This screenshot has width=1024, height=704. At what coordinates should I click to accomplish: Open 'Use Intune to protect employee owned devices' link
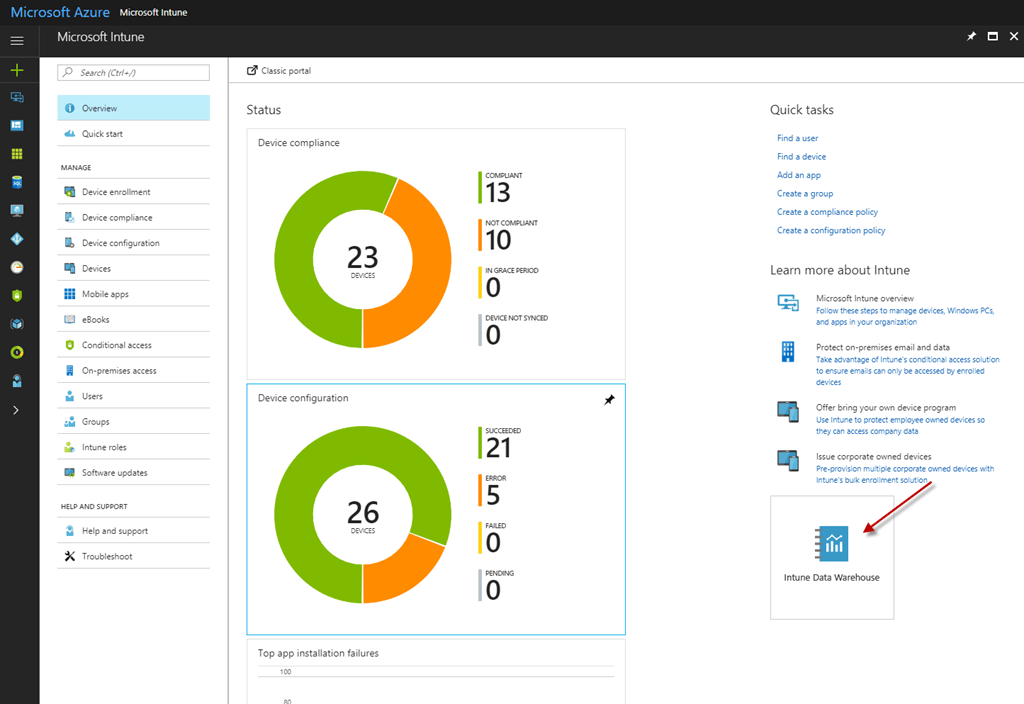click(x=900, y=425)
